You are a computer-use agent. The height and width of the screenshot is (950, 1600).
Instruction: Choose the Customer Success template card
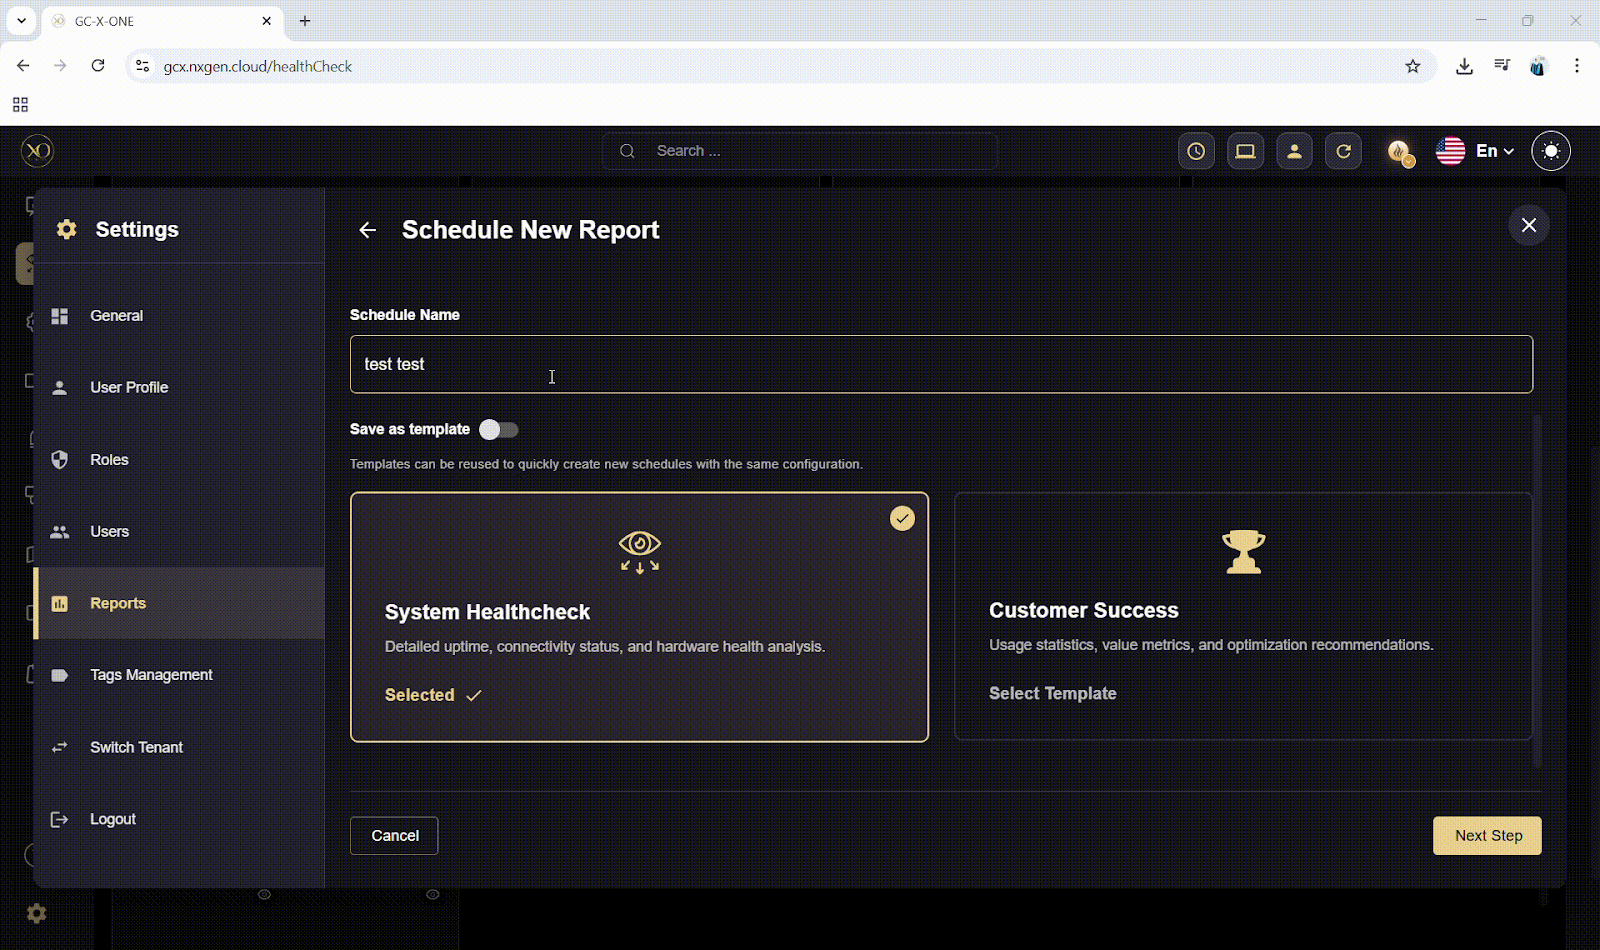[x=1243, y=616]
